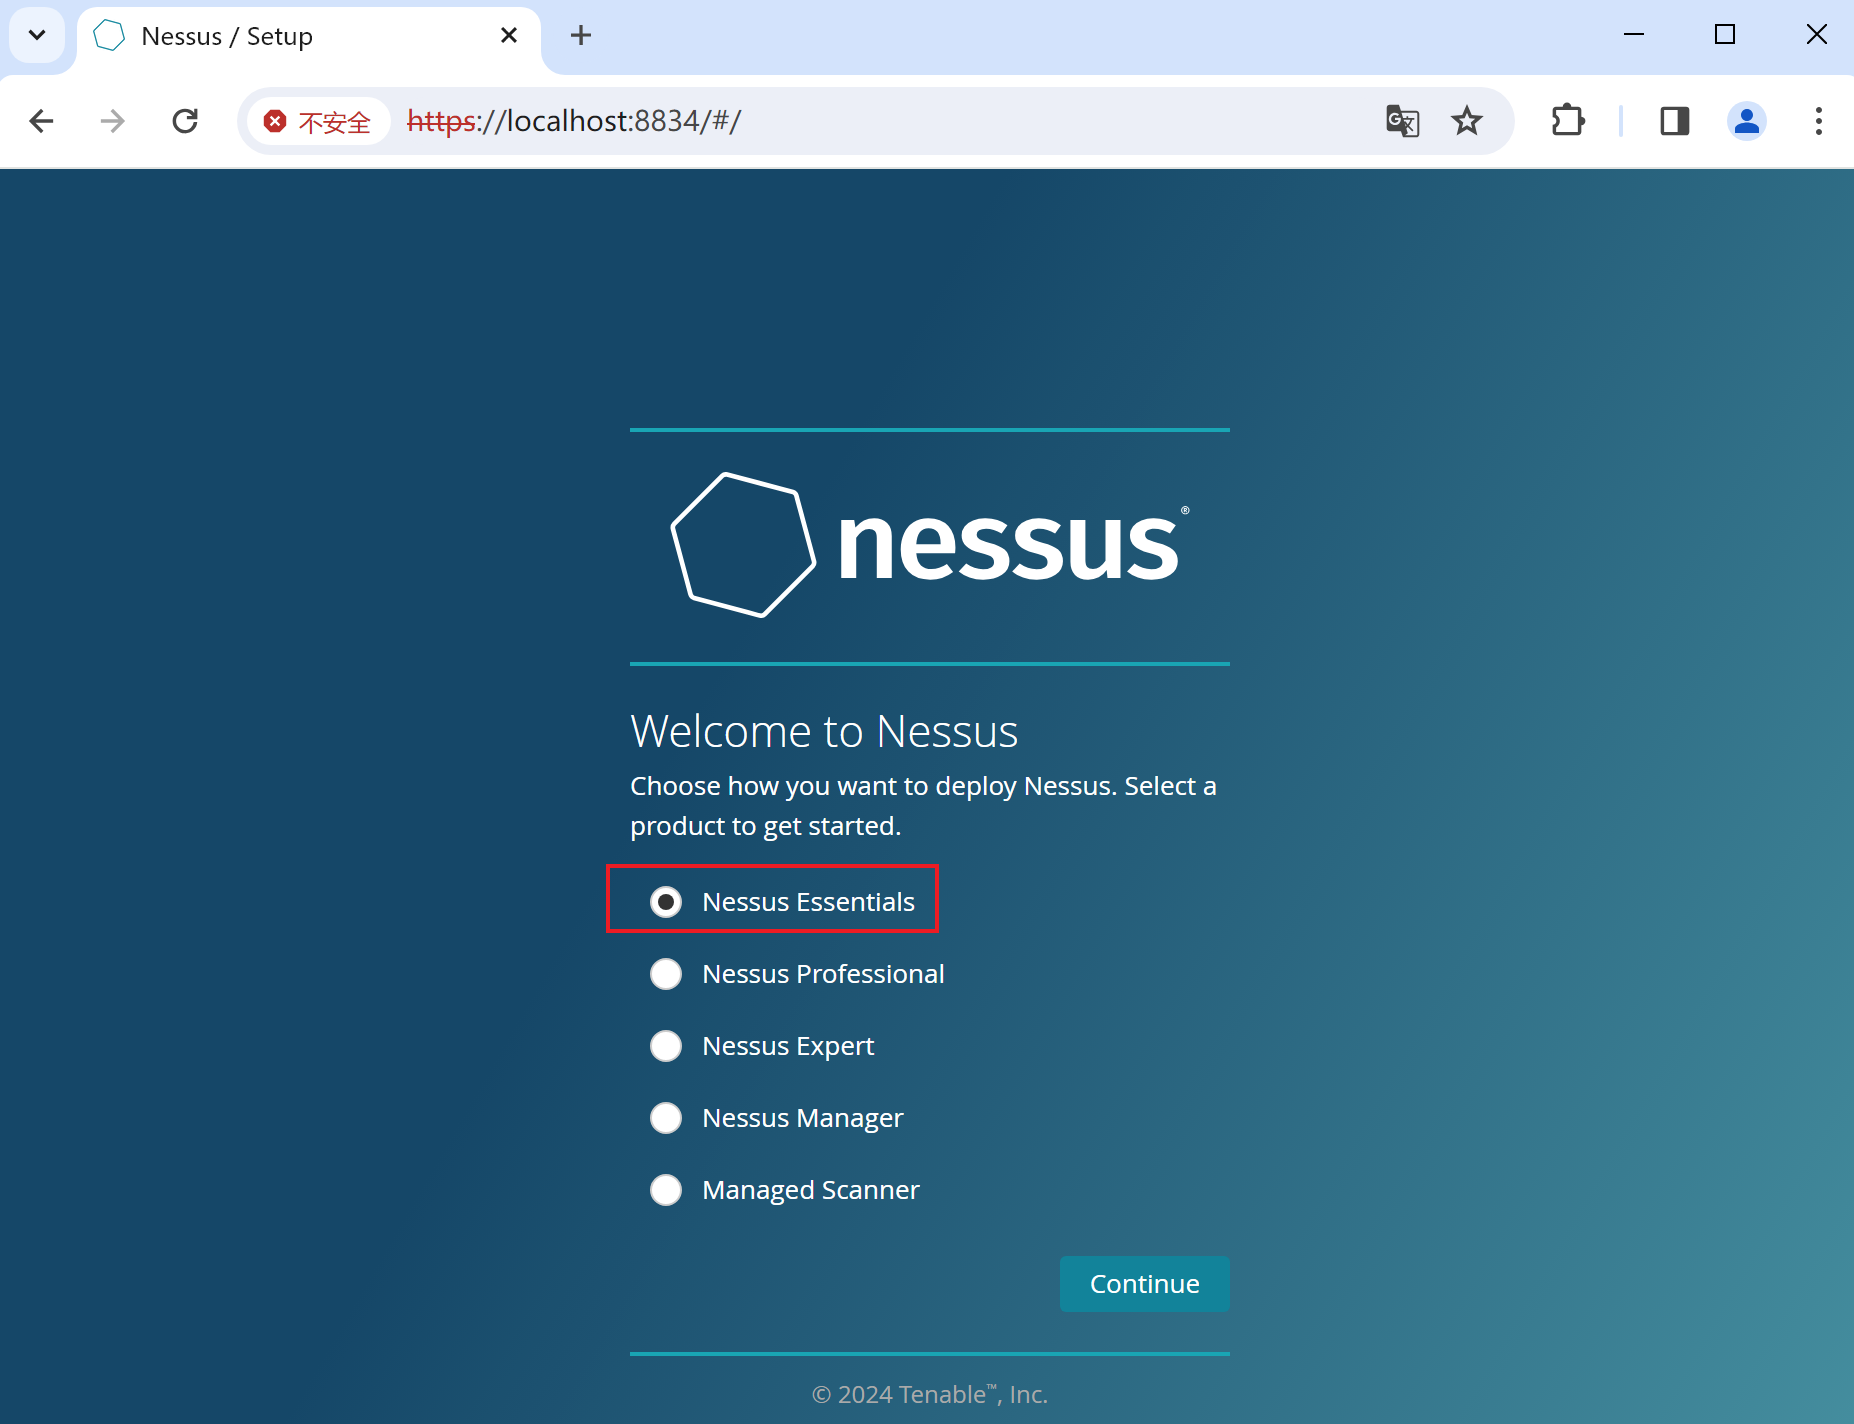Viewport: 1854px width, 1424px height.
Task: Select the Nessus Essentials radio button
Action: (x=666, y=902)
